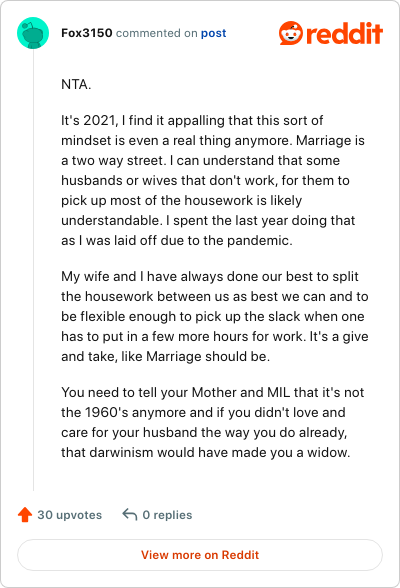This screenshot has height=588, width=400.
Task: Select the "0 replies" count label
Action: click(167, 515)
